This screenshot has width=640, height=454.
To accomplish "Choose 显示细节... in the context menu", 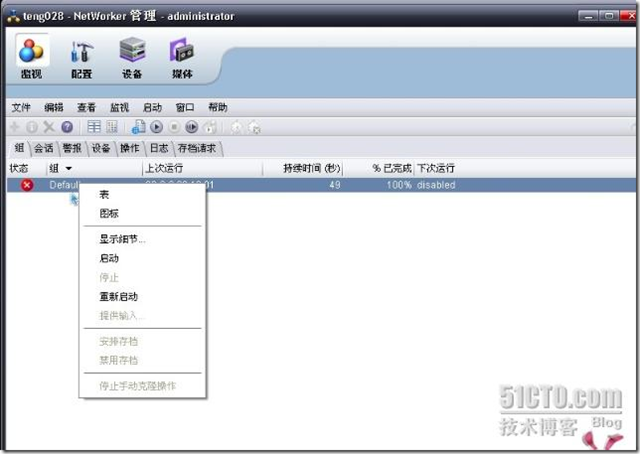I will click(122, 239).
